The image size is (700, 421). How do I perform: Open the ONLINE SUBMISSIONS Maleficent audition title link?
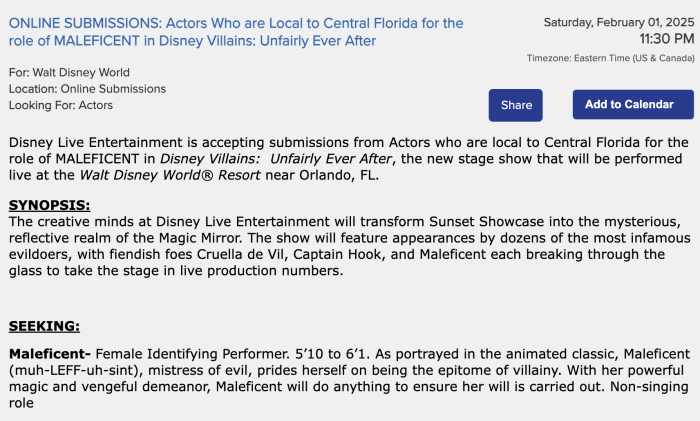point(236,31)
